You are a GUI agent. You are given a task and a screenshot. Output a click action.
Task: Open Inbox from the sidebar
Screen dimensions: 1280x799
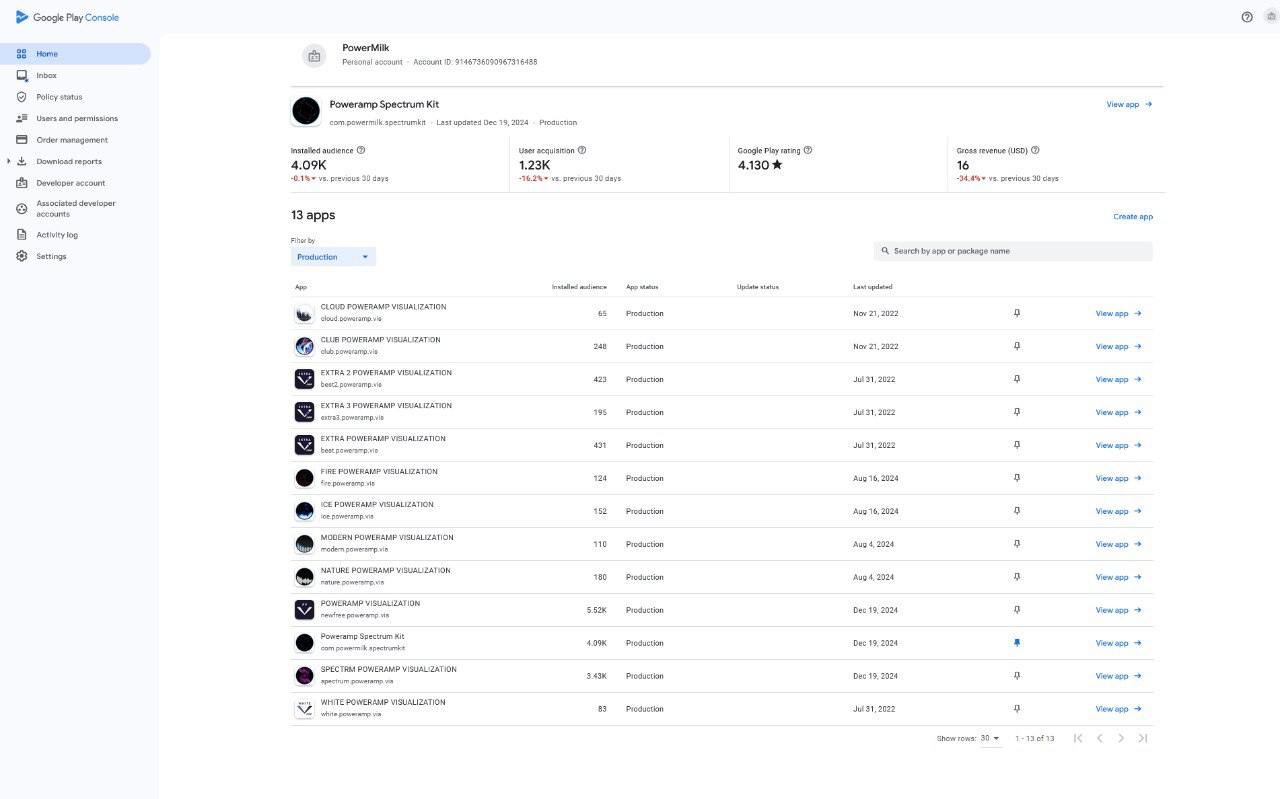pos(46,75)
